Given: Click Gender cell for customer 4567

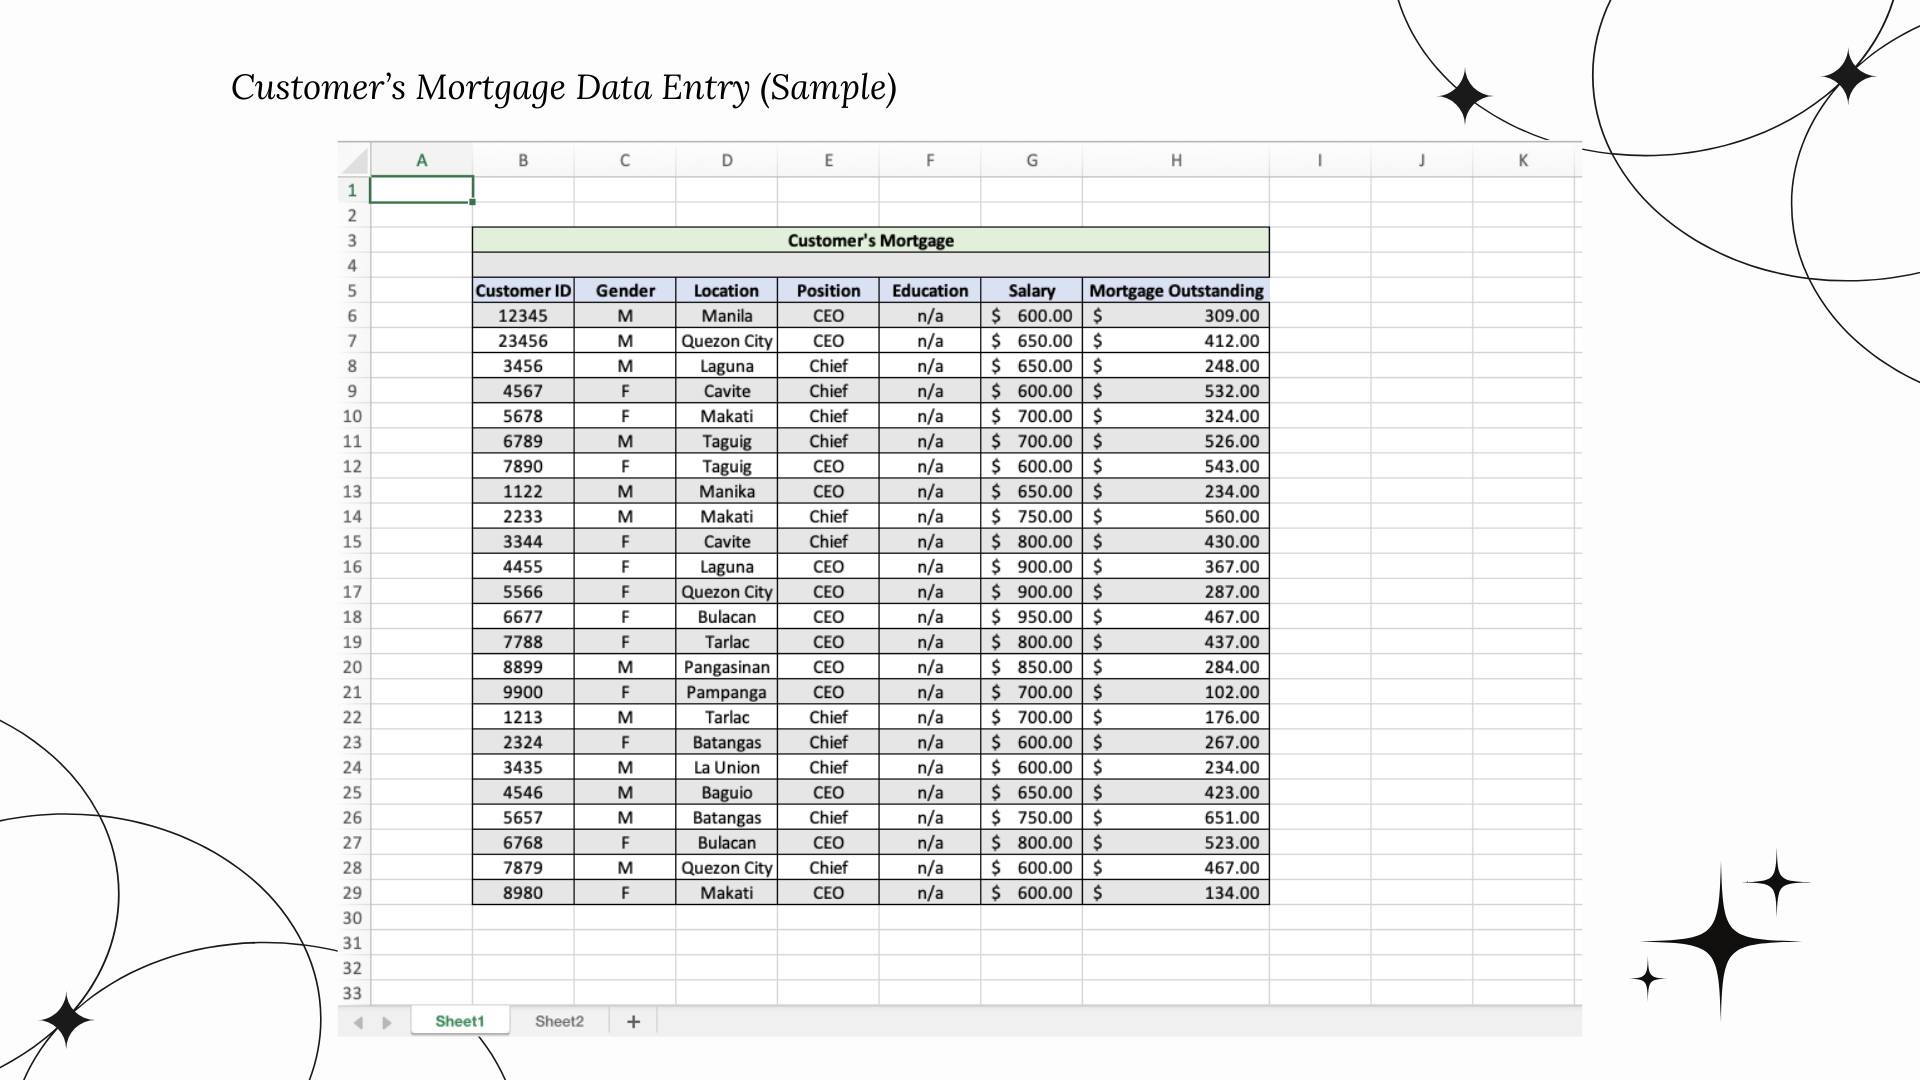Looking at the screenshot, I should tap(625, 391).
